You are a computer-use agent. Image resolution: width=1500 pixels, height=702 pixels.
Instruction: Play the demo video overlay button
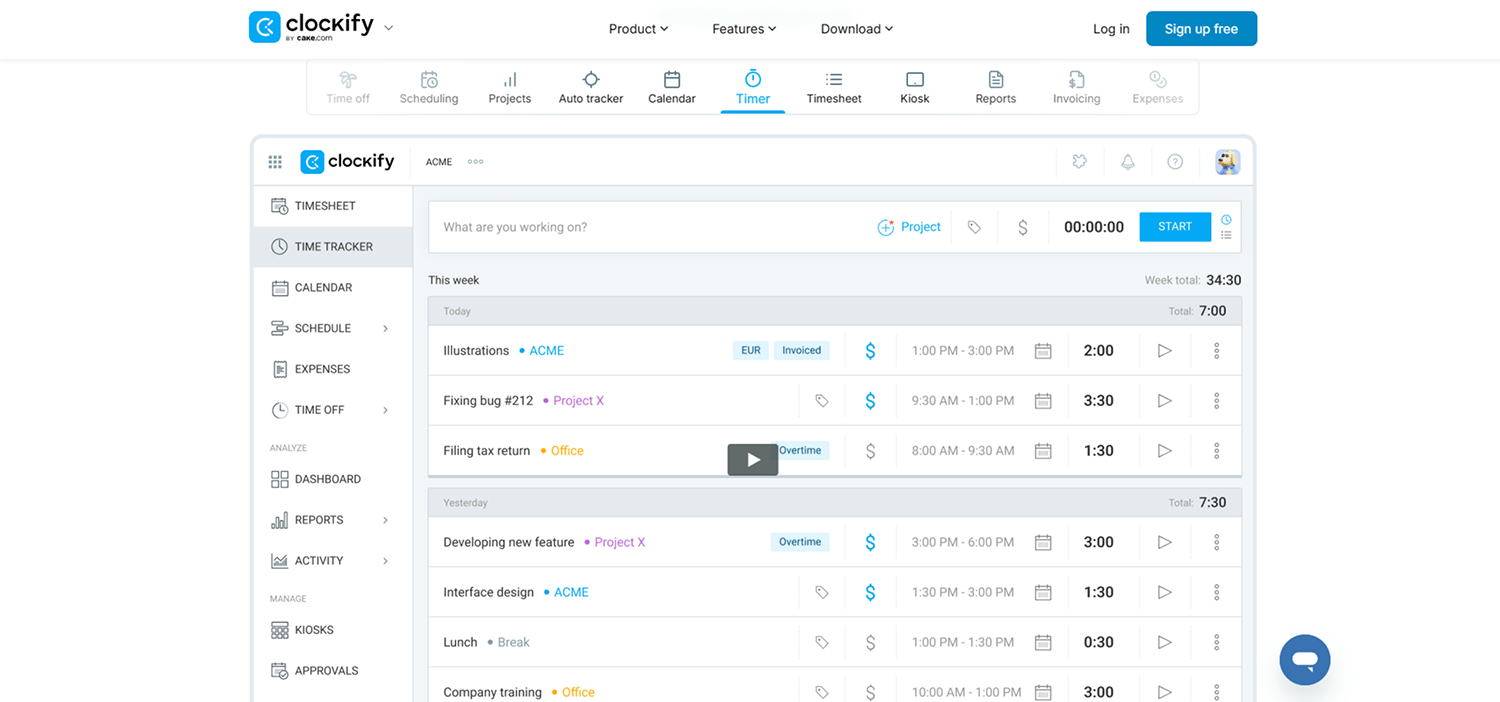coord(753,460)
